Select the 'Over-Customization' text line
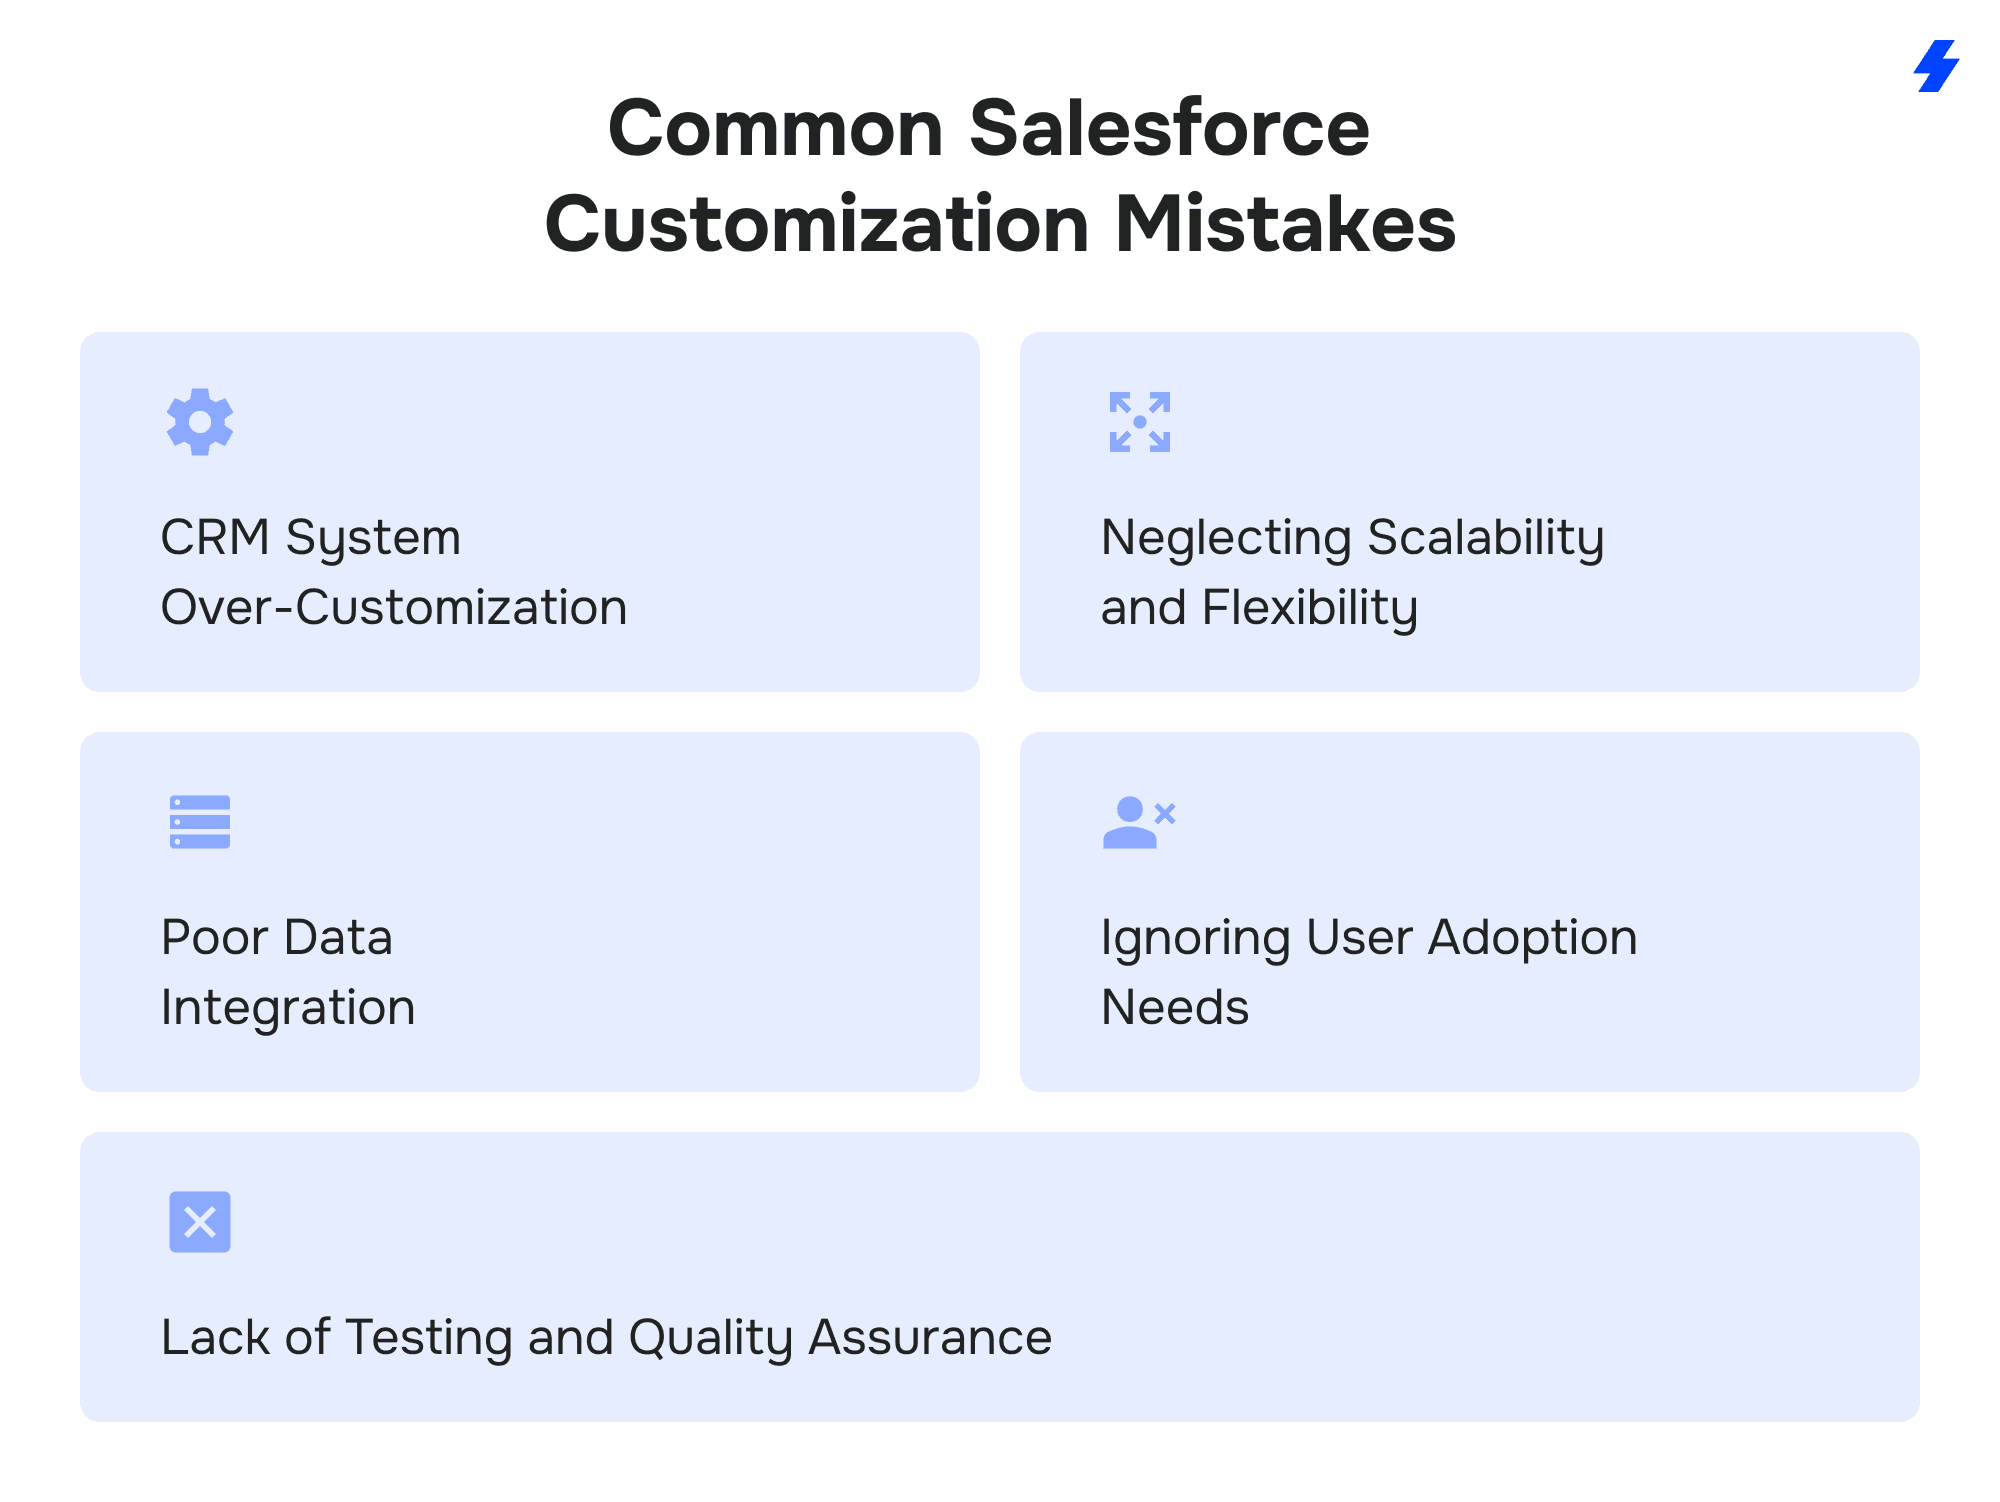Image resolution: width=2000 pixels, height=1502 pixels. click(394, 608)
